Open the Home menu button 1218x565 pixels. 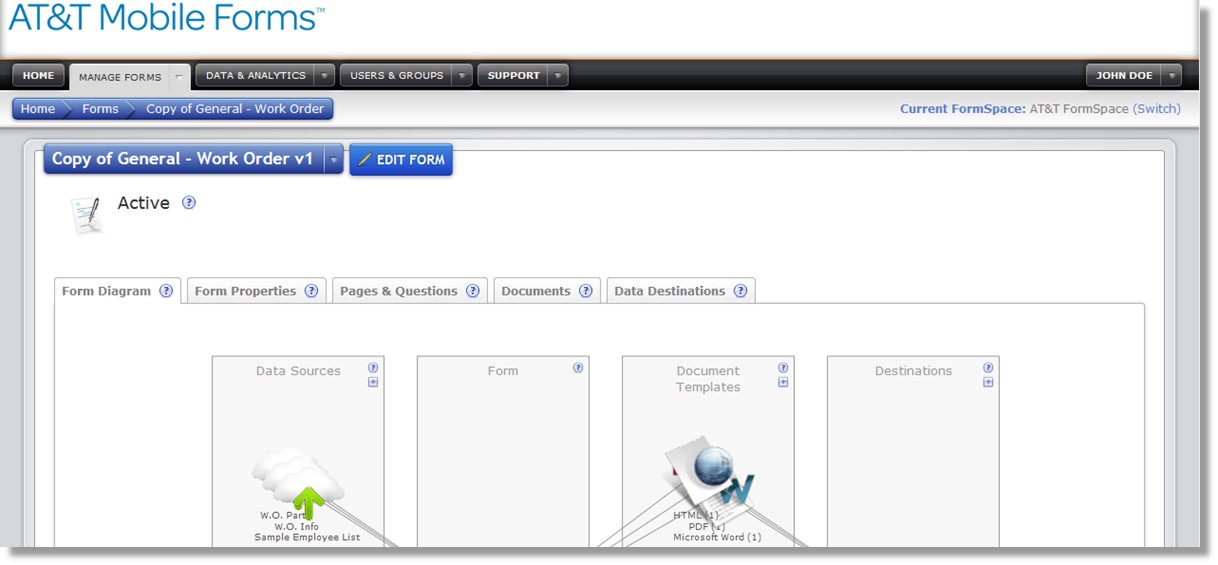[x=39, y=76]
